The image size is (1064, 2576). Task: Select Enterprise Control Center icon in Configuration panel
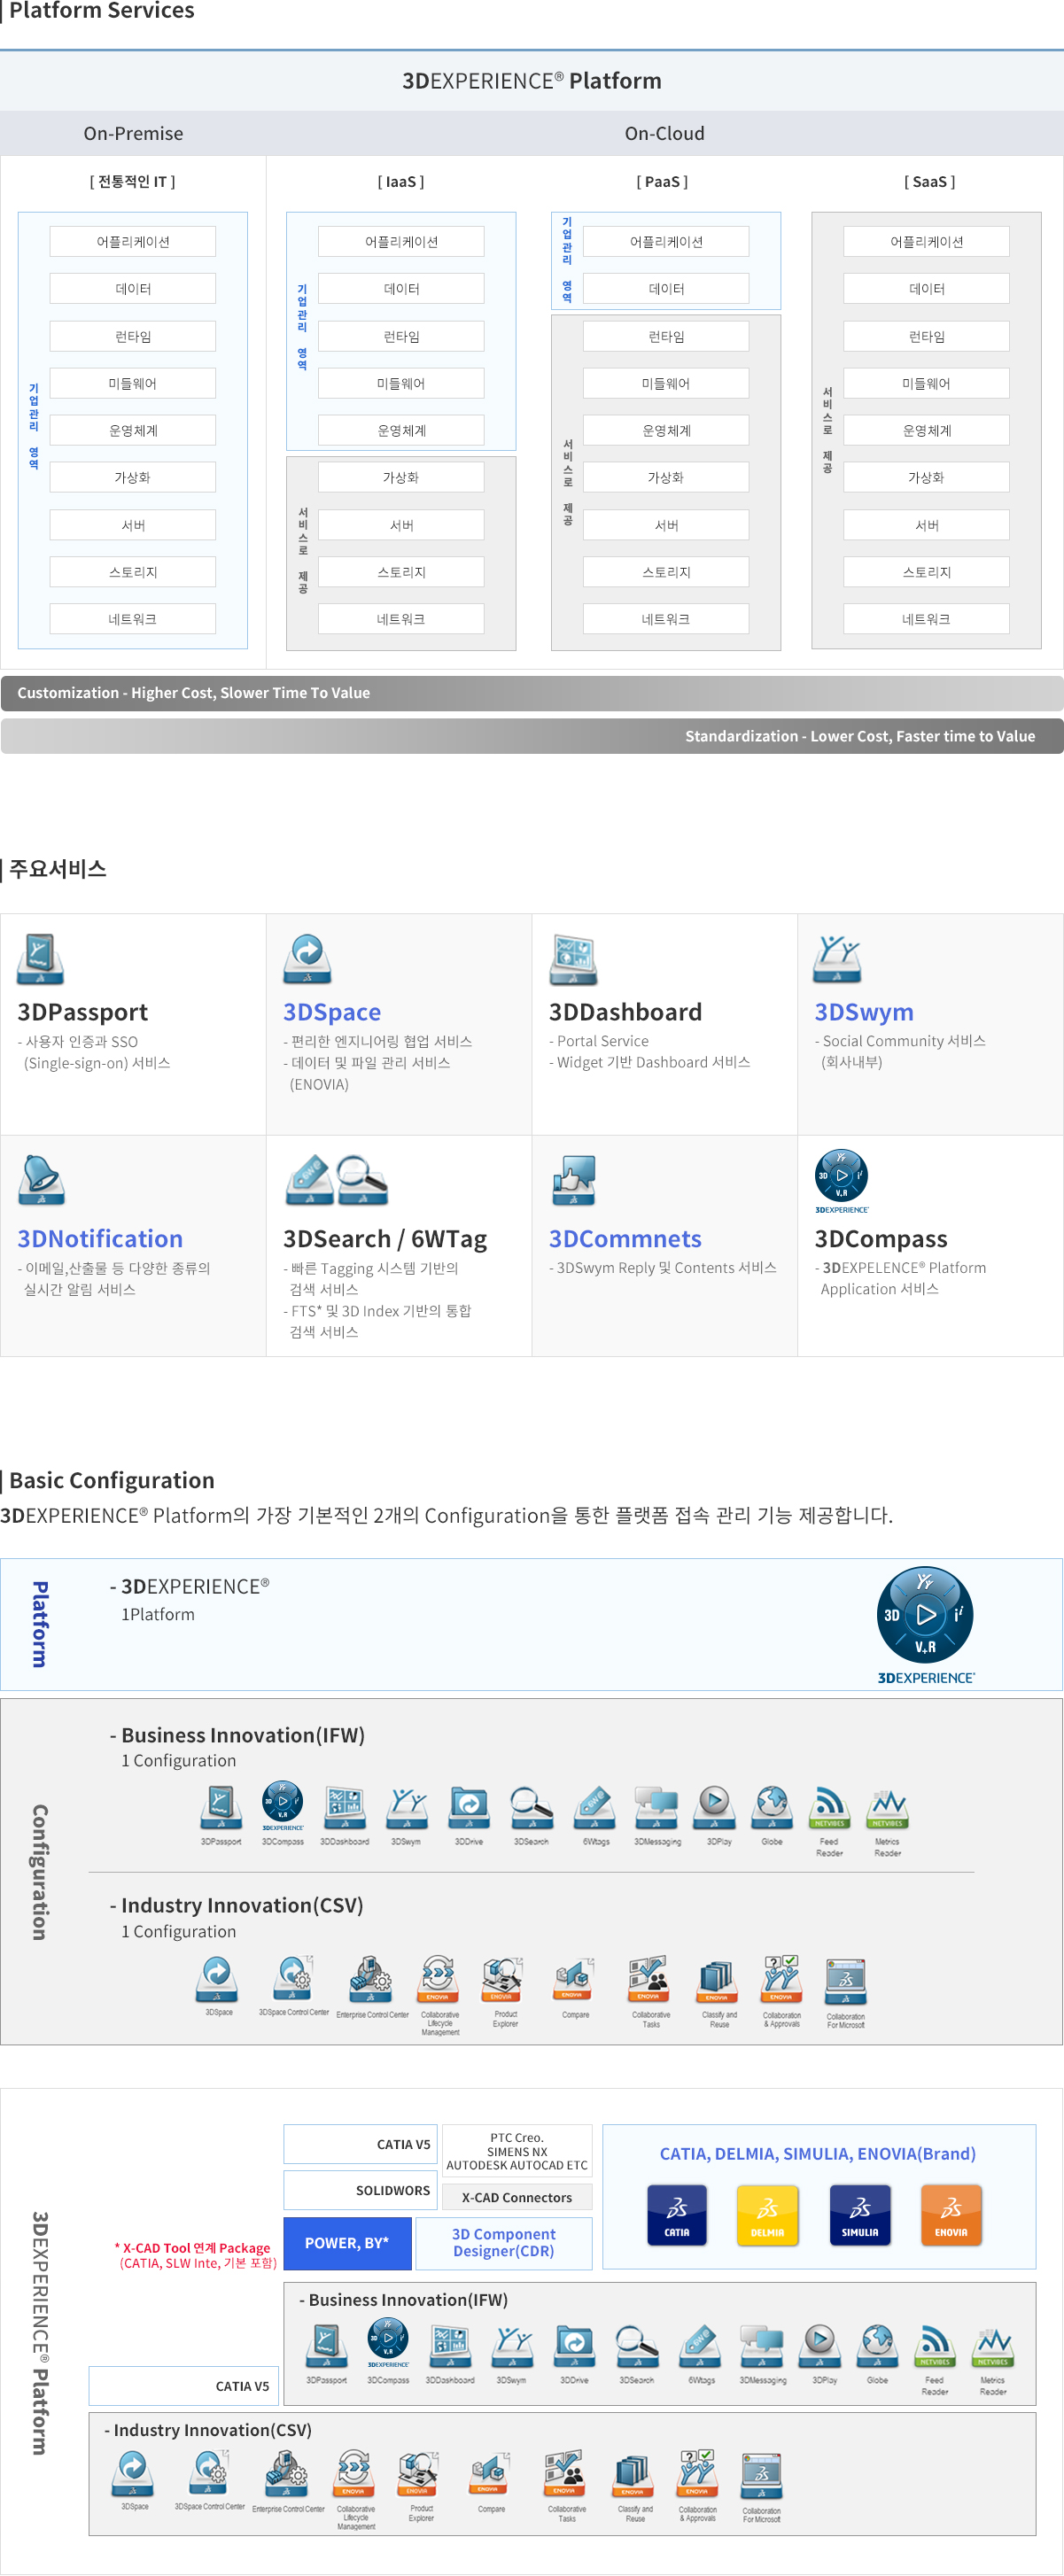tap(371, 1979)
